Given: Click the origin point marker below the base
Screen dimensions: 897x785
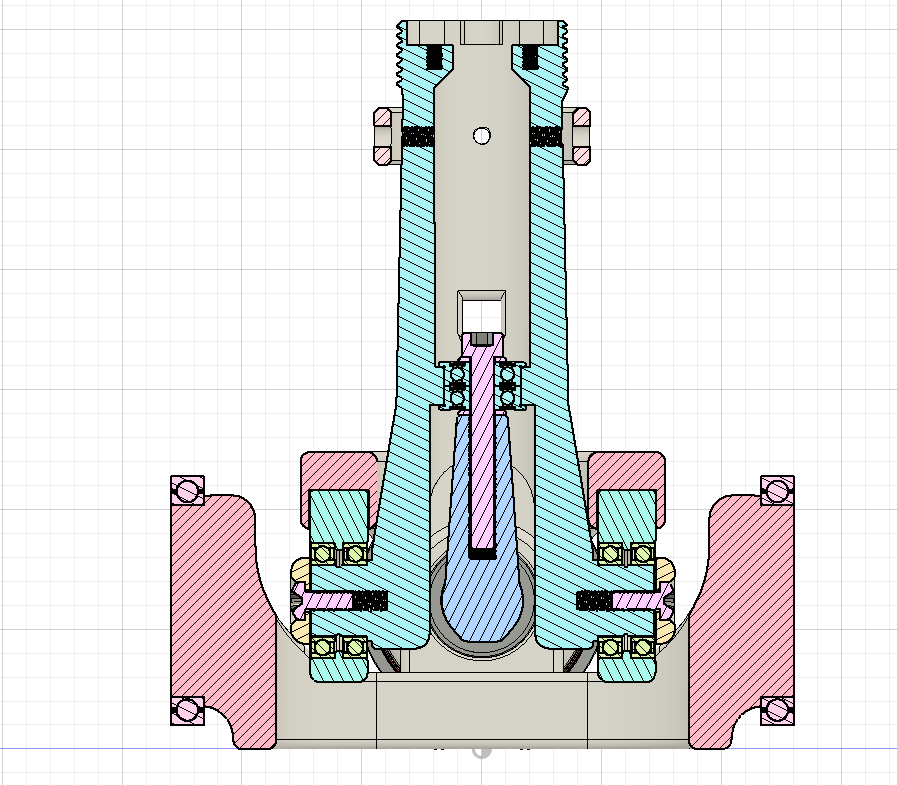Looking at the screenshot, I should (x=482, y=750).
